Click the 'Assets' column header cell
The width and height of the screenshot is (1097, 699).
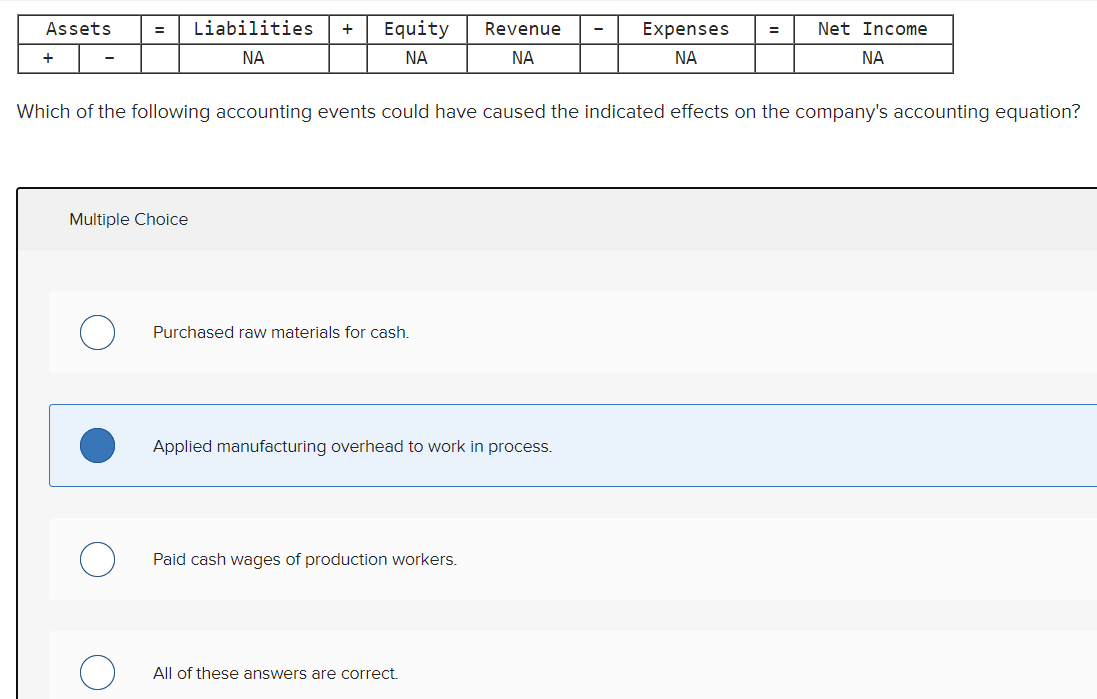pos(77,29)
